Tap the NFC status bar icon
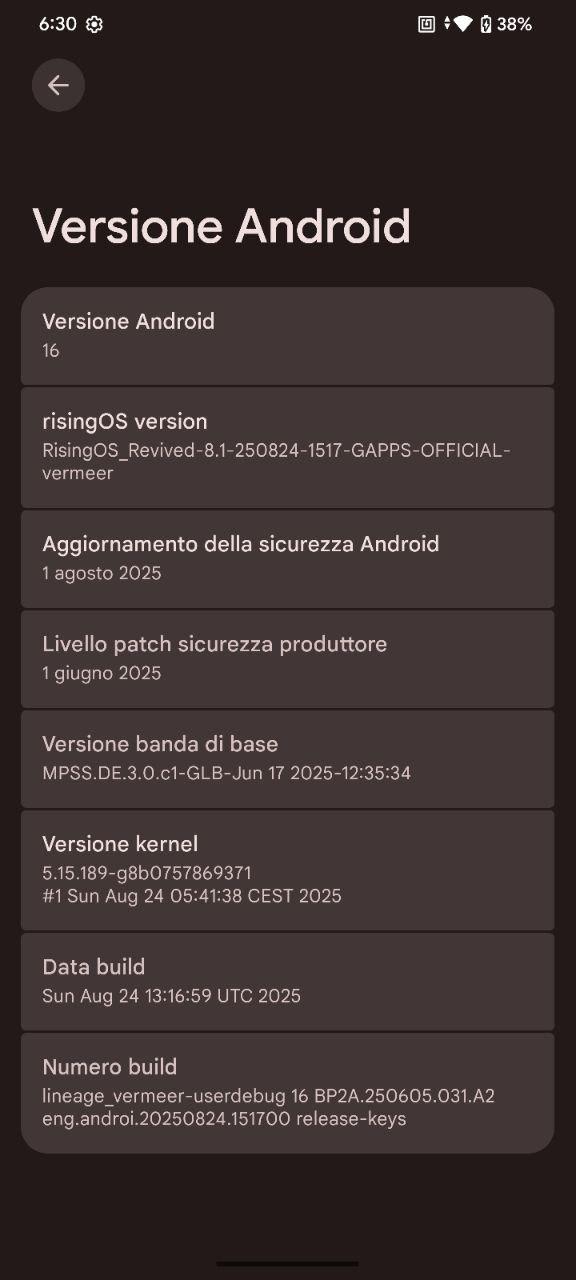Viewport: 576px width, 1280px height. point(427,25)
